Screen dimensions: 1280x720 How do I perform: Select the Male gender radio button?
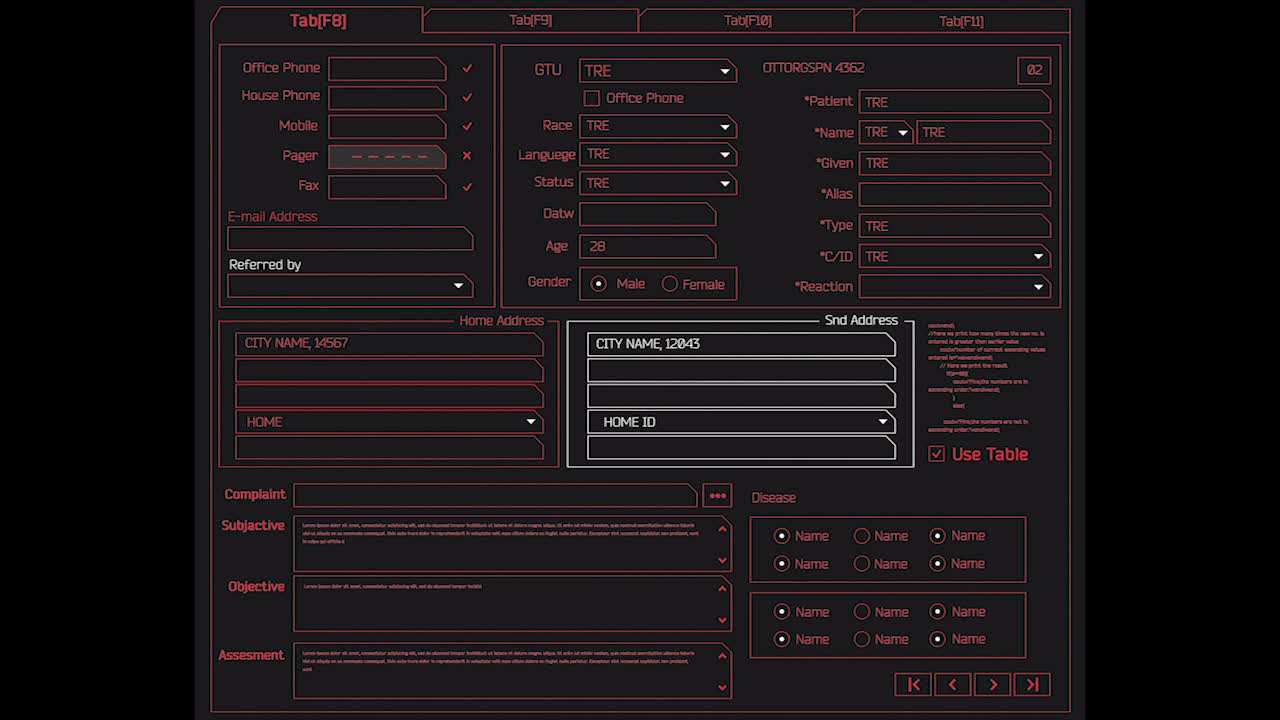pyautogui.click(x=599, y=284)
